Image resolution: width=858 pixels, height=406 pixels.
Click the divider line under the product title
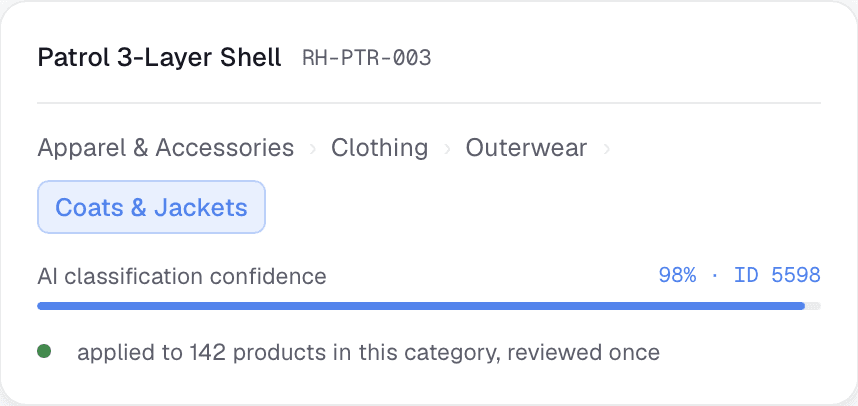429,103
